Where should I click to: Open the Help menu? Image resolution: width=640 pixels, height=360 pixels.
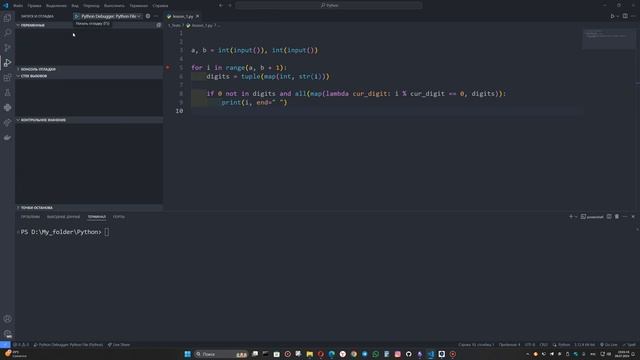pos(160,6)
